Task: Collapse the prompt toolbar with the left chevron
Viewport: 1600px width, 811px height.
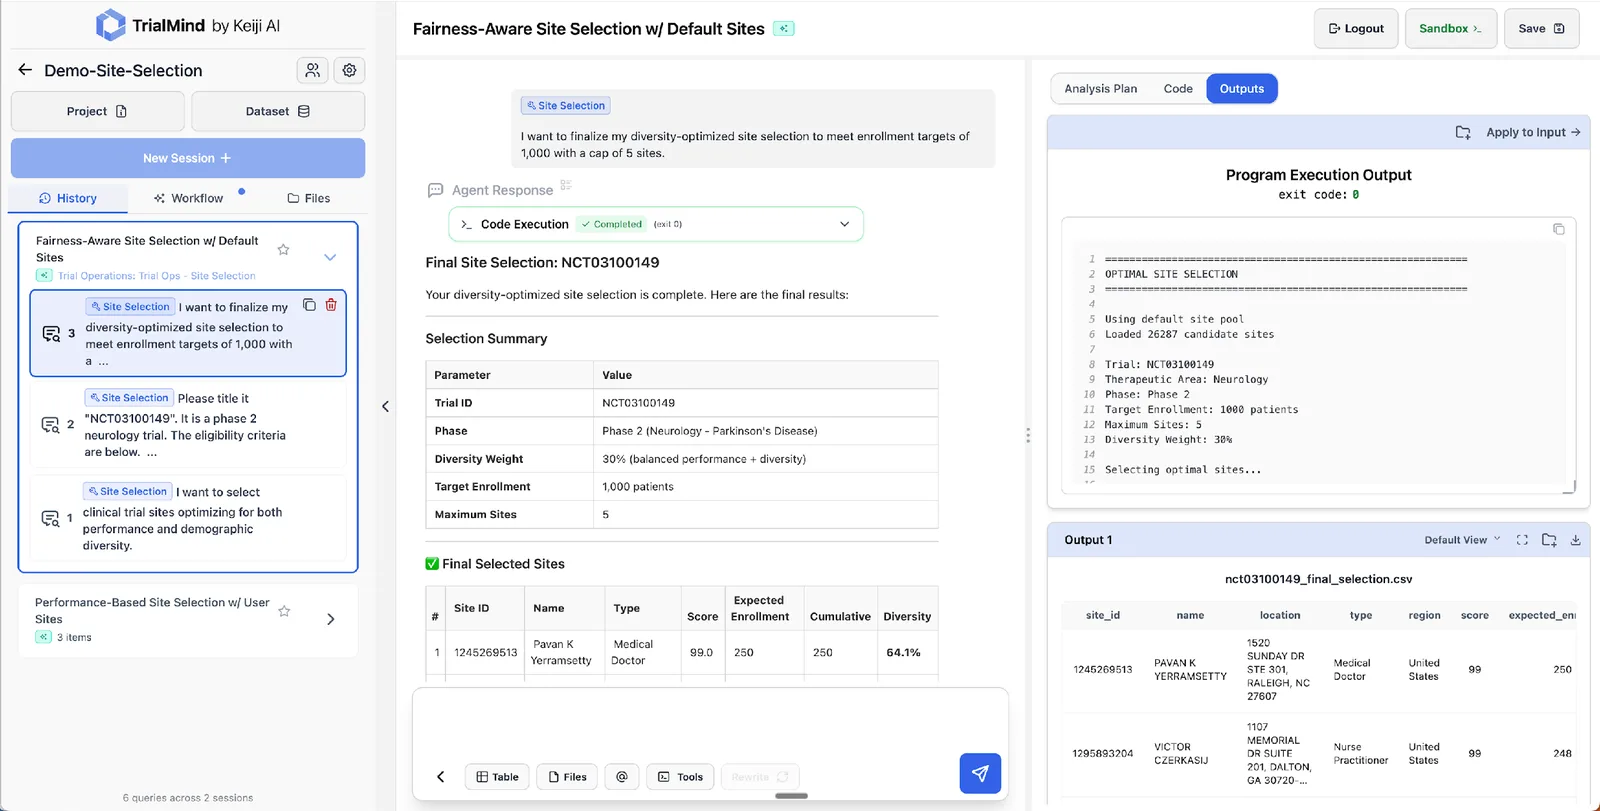Action: tap(440, 777)
